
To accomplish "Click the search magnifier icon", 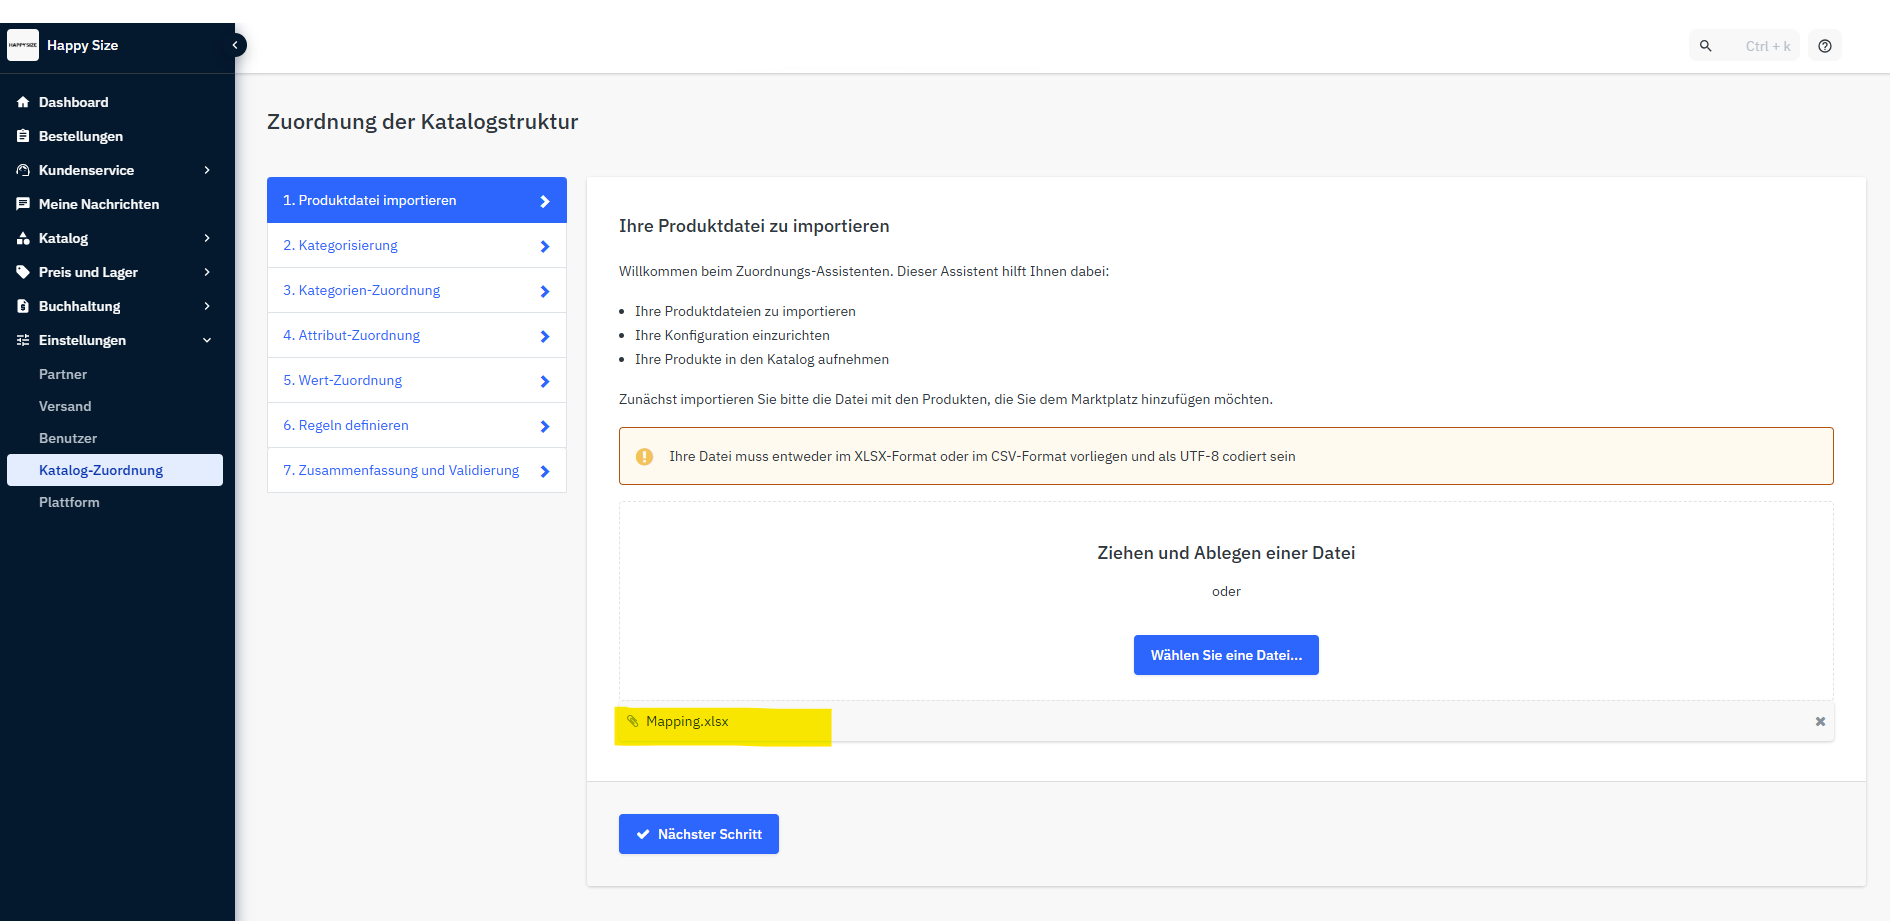I will click(x=1706, y=46).
